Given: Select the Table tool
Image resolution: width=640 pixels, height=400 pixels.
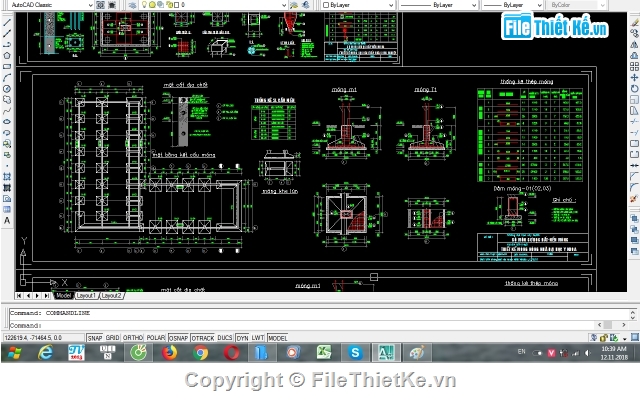Looking at the screenshot, I should [7, 210].
